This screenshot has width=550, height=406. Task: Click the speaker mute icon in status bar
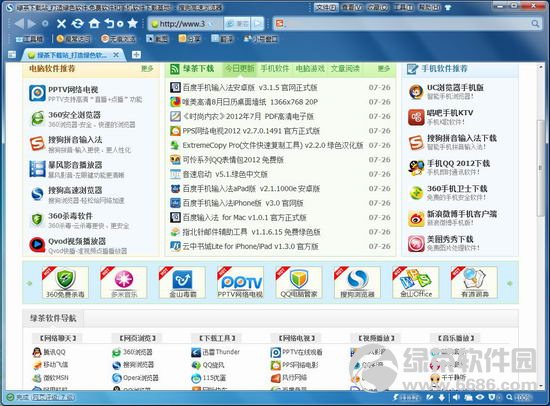click(456, 397)
